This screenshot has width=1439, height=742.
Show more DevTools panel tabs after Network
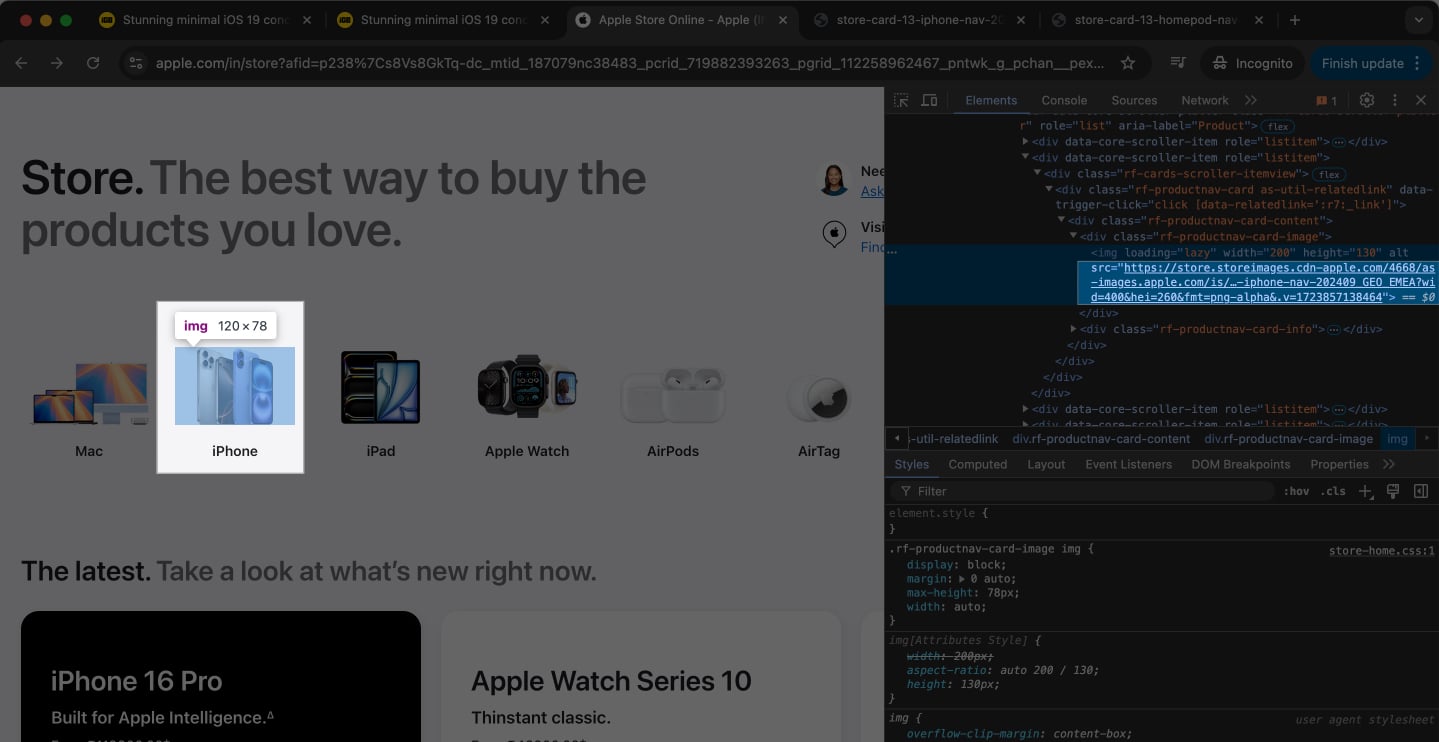[x=1251, y=100]
